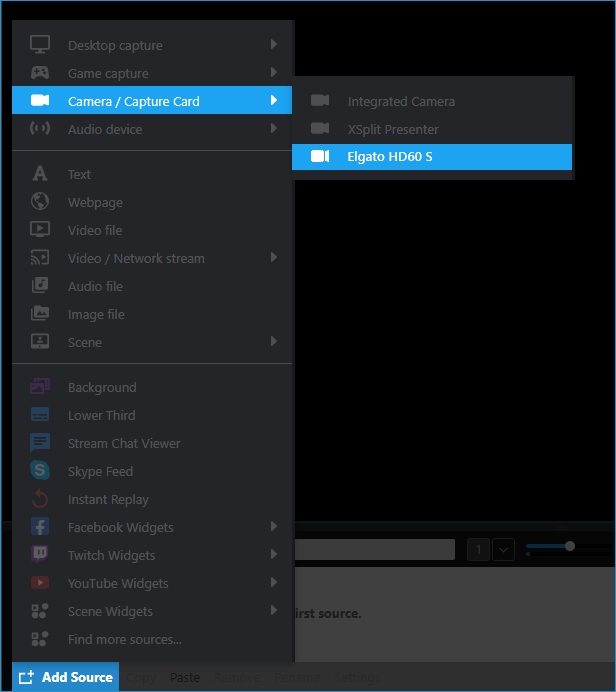Screen dimensions: 616x692
Task: Open the scene number dropdown chevron
Action: pos(503,550)
